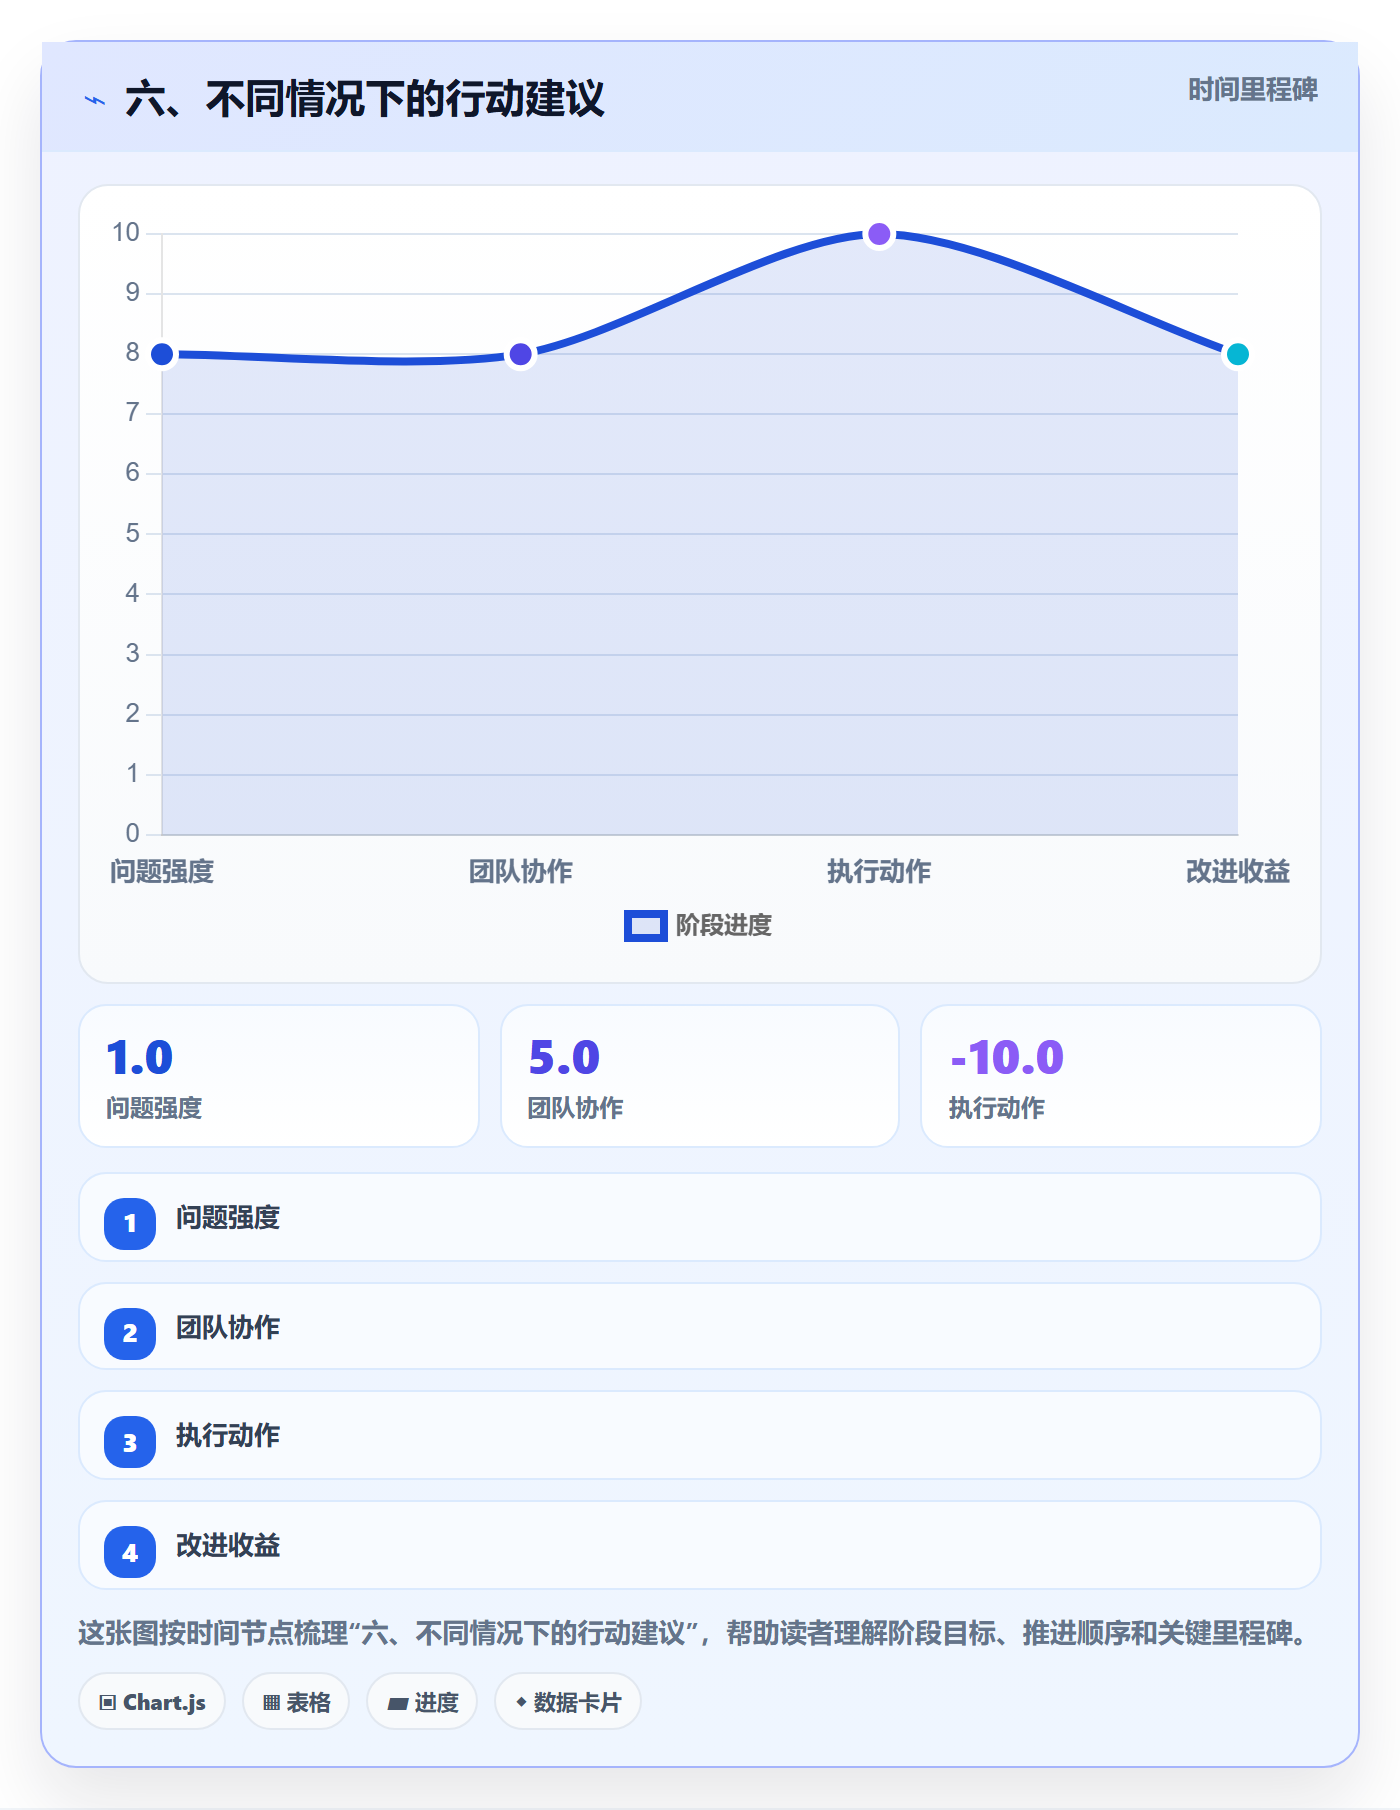Open the 5.0 团队协作 stat card
The image size is (1400, 1810).
(x=700, y=1076)
